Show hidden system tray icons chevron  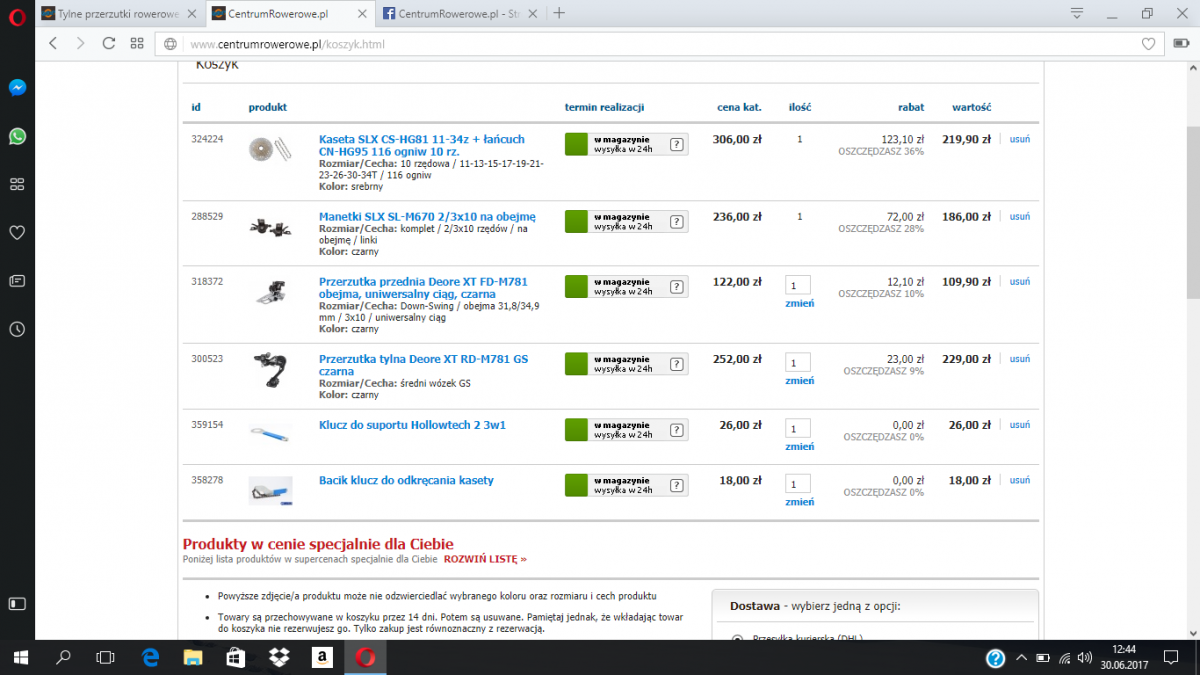[1020, 657]
